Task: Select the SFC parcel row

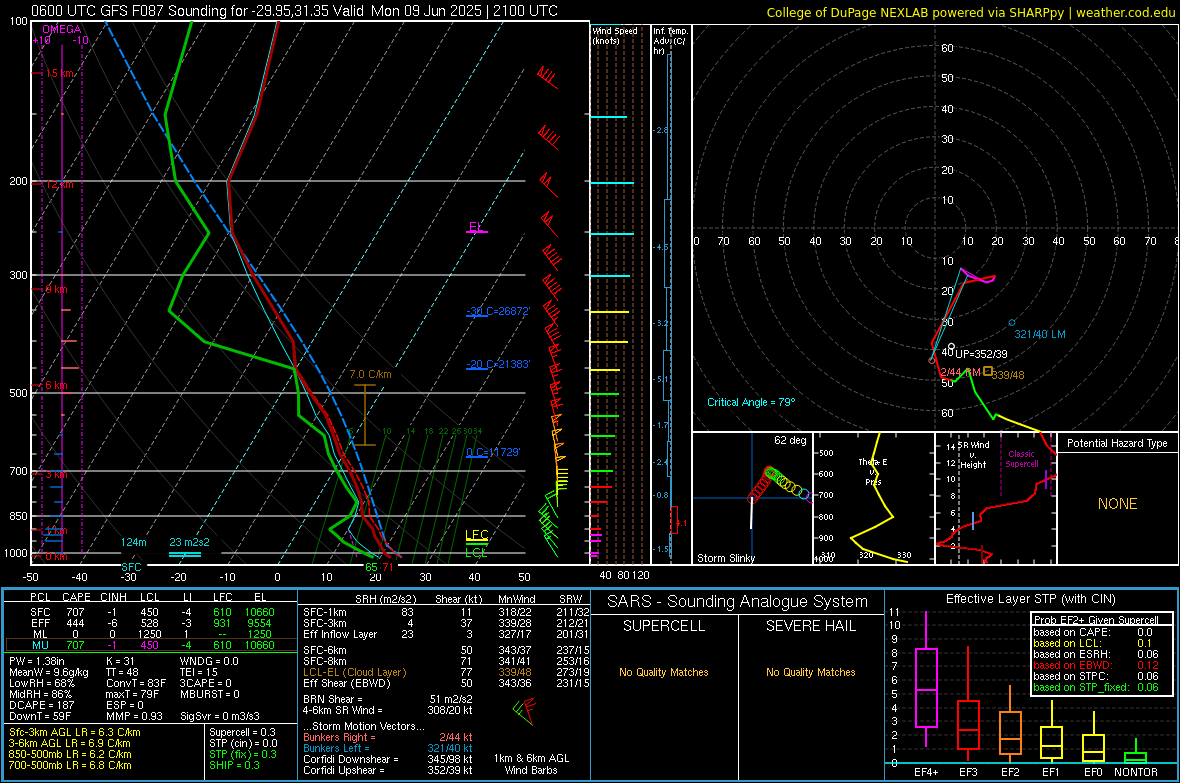Action: click(151, 612)
